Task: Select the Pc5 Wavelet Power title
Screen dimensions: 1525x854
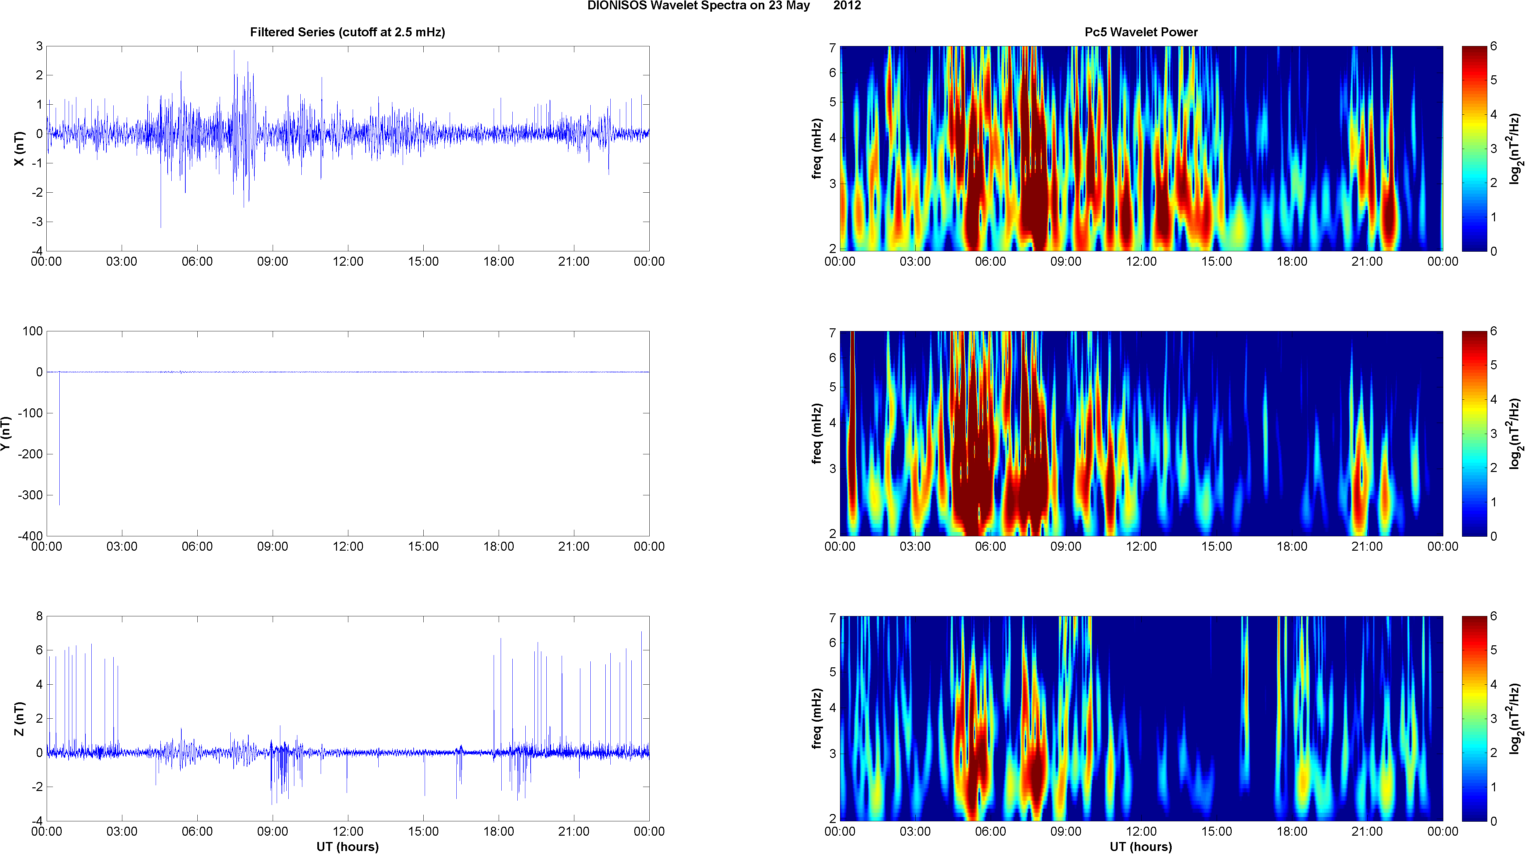Action: (x=1141, y=32)
